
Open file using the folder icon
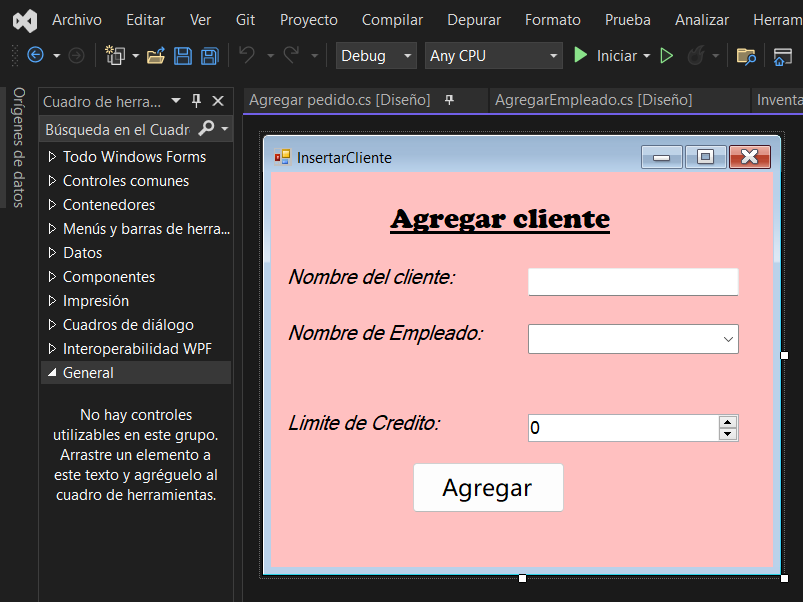click(x=156, y=55)
